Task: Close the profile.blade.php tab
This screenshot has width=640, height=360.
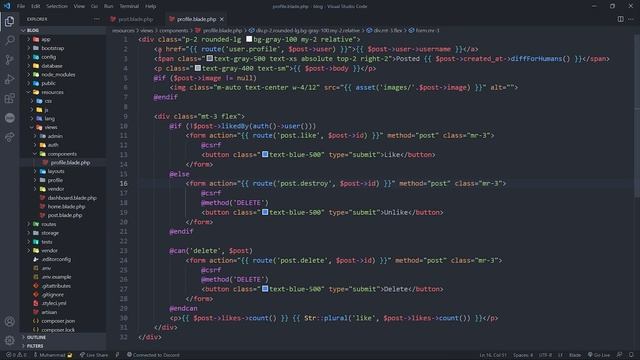Action: [222, 19]
